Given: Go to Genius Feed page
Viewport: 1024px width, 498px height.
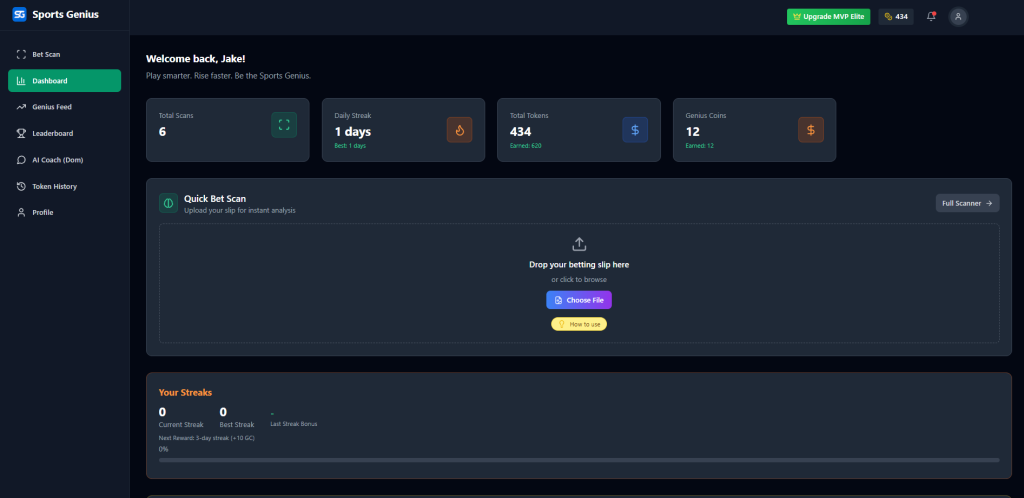Looking at the screenshot, I should 51,107.
